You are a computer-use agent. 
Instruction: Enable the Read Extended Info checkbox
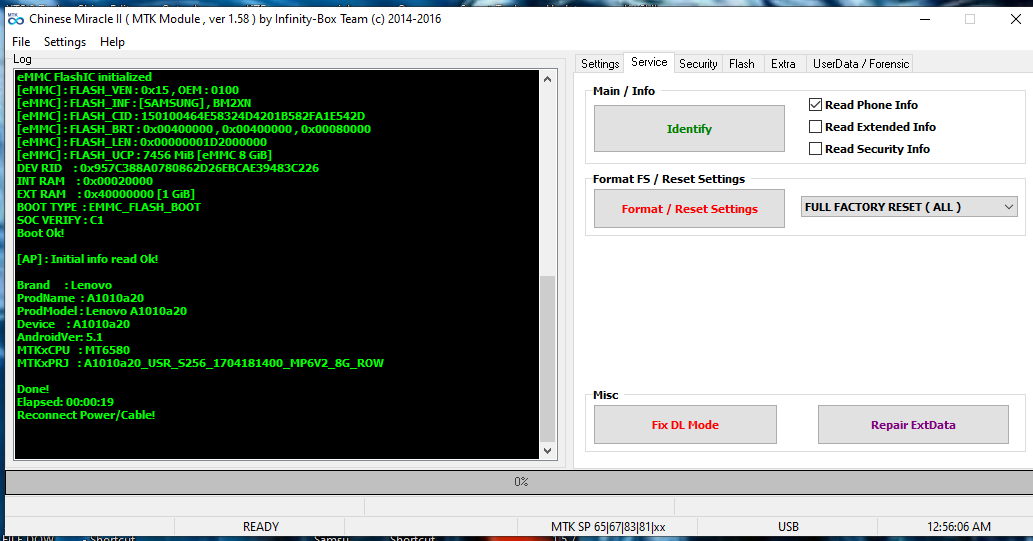[x=815, y=127]
